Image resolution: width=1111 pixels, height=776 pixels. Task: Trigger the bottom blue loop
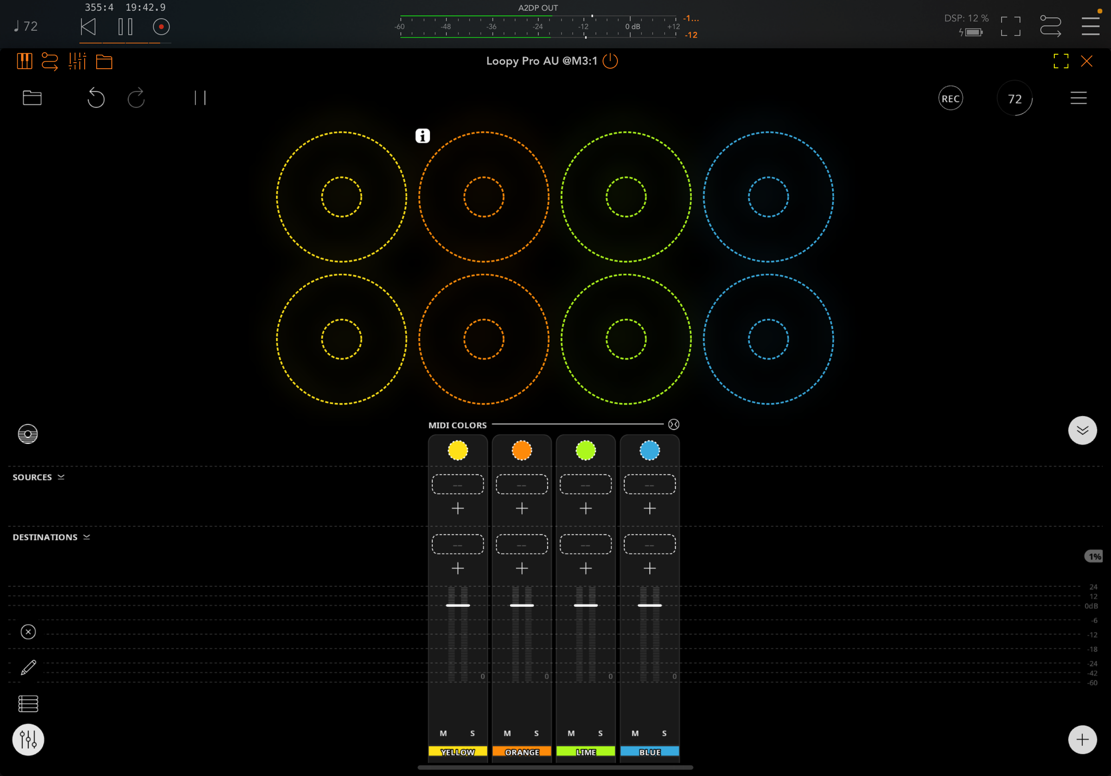769,339
